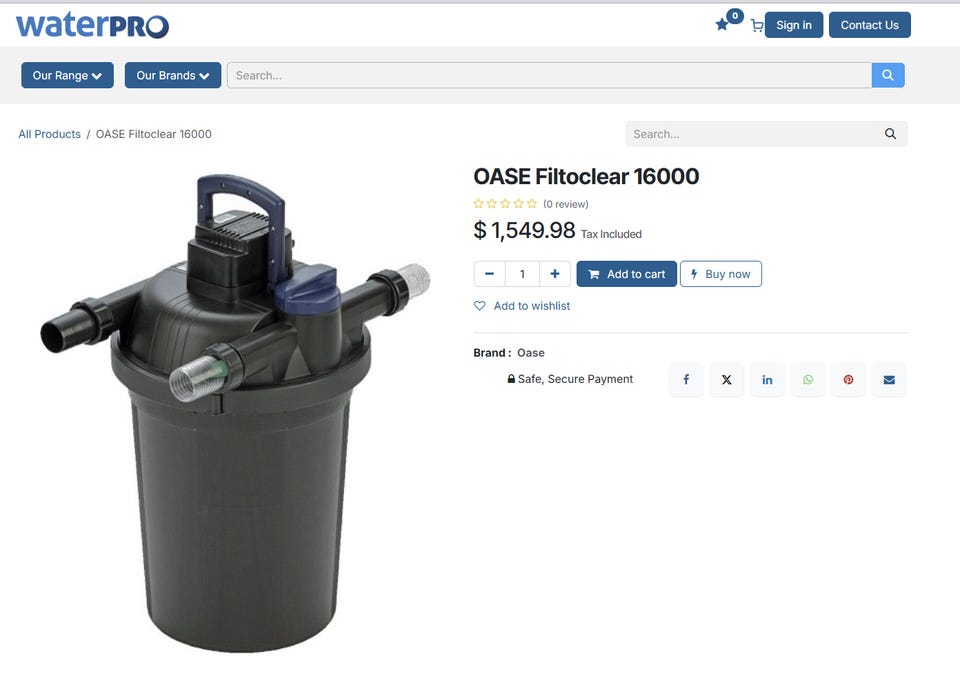960x685 pixels.
Task: Share product on X (Twitter)
Action: (727, 380)
